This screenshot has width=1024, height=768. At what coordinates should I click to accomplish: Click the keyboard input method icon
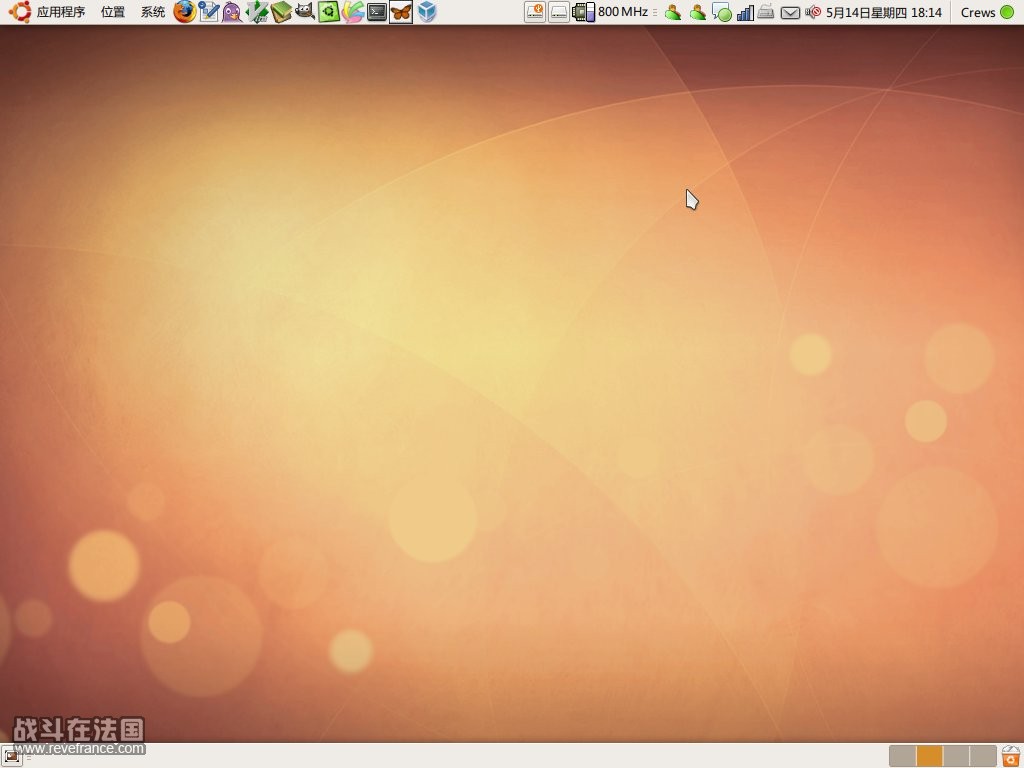coord(767,11)
